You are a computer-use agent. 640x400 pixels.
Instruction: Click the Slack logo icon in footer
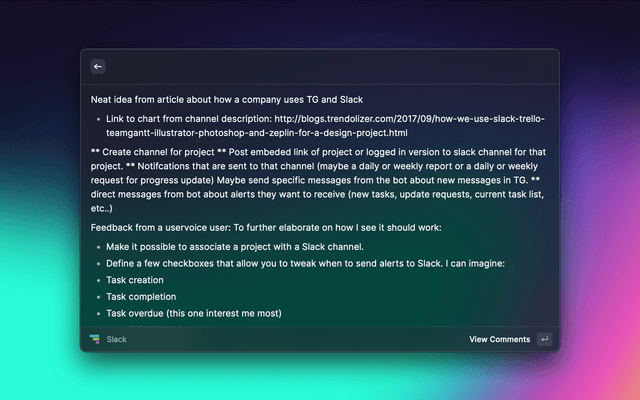(x=95, y=340)
